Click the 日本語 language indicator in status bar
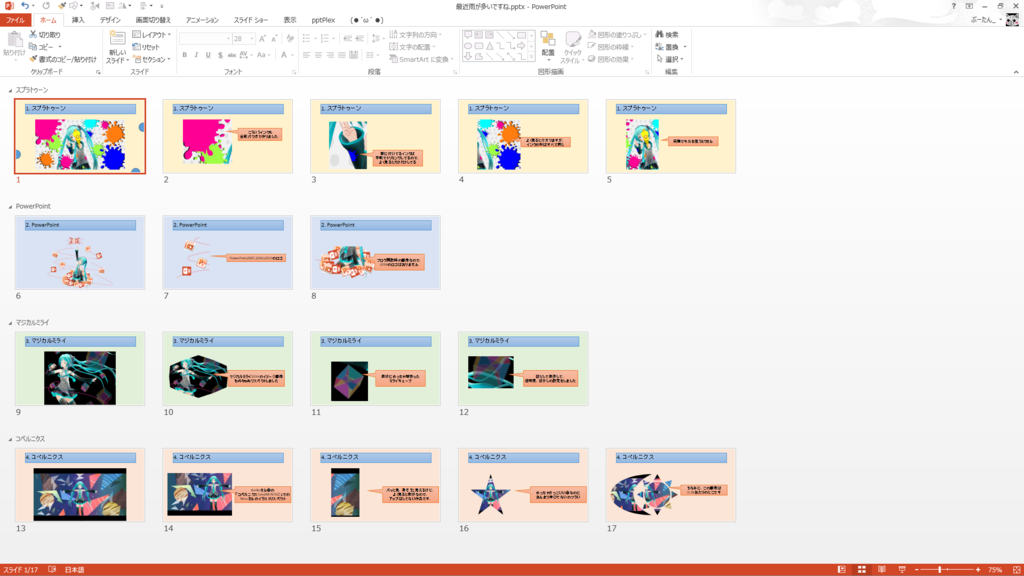Image resolution: width=1024 pixels, height=576 pixels. [x=74, y=570]
